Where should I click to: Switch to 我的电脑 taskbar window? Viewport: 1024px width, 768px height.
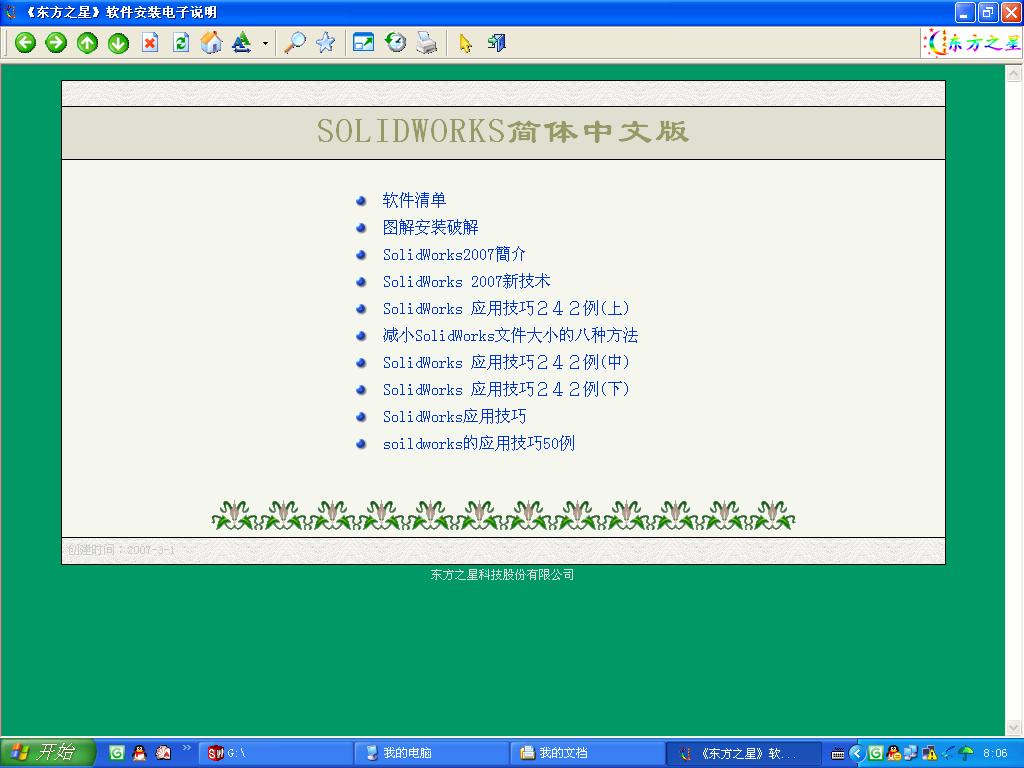tap(431, 753)
